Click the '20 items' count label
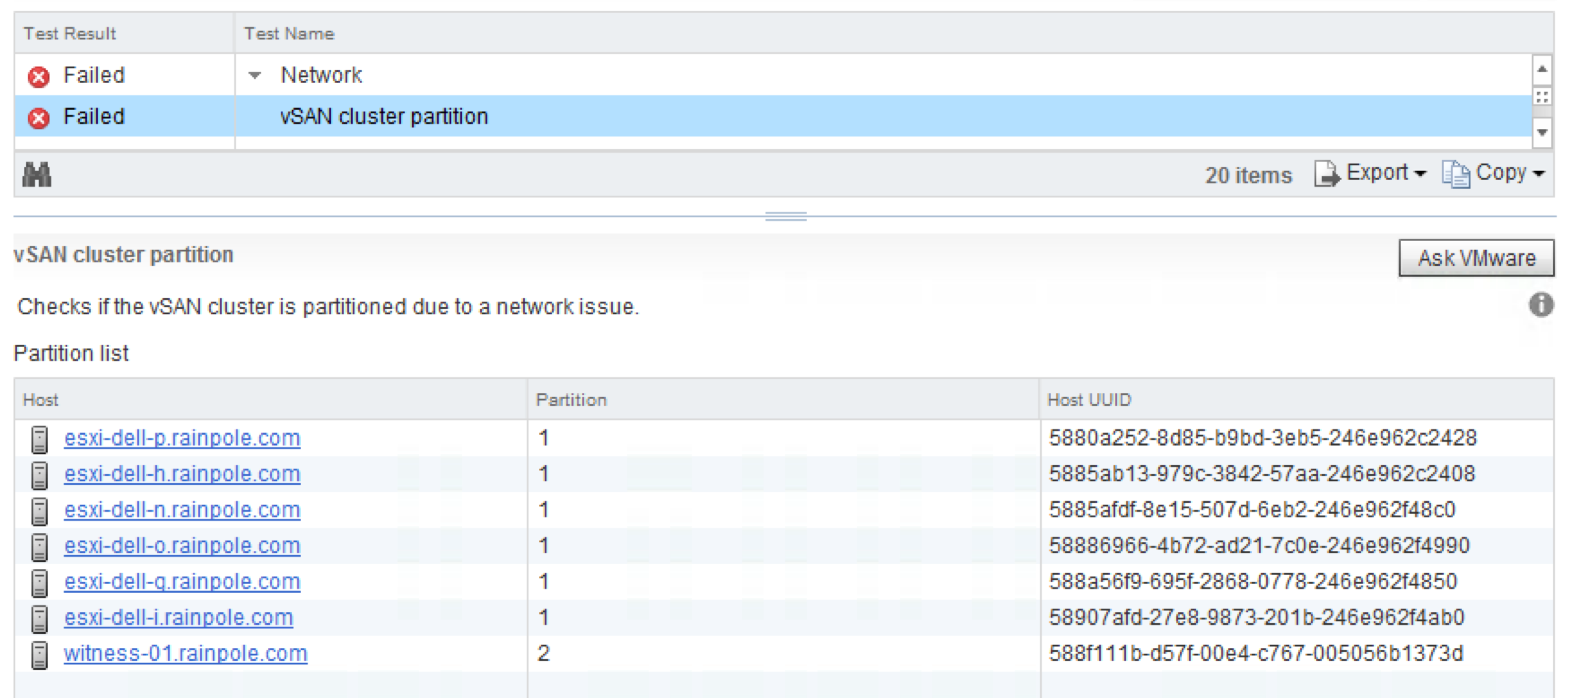The height and width of the screenshot is (698, 1572). pos(1248,176)
